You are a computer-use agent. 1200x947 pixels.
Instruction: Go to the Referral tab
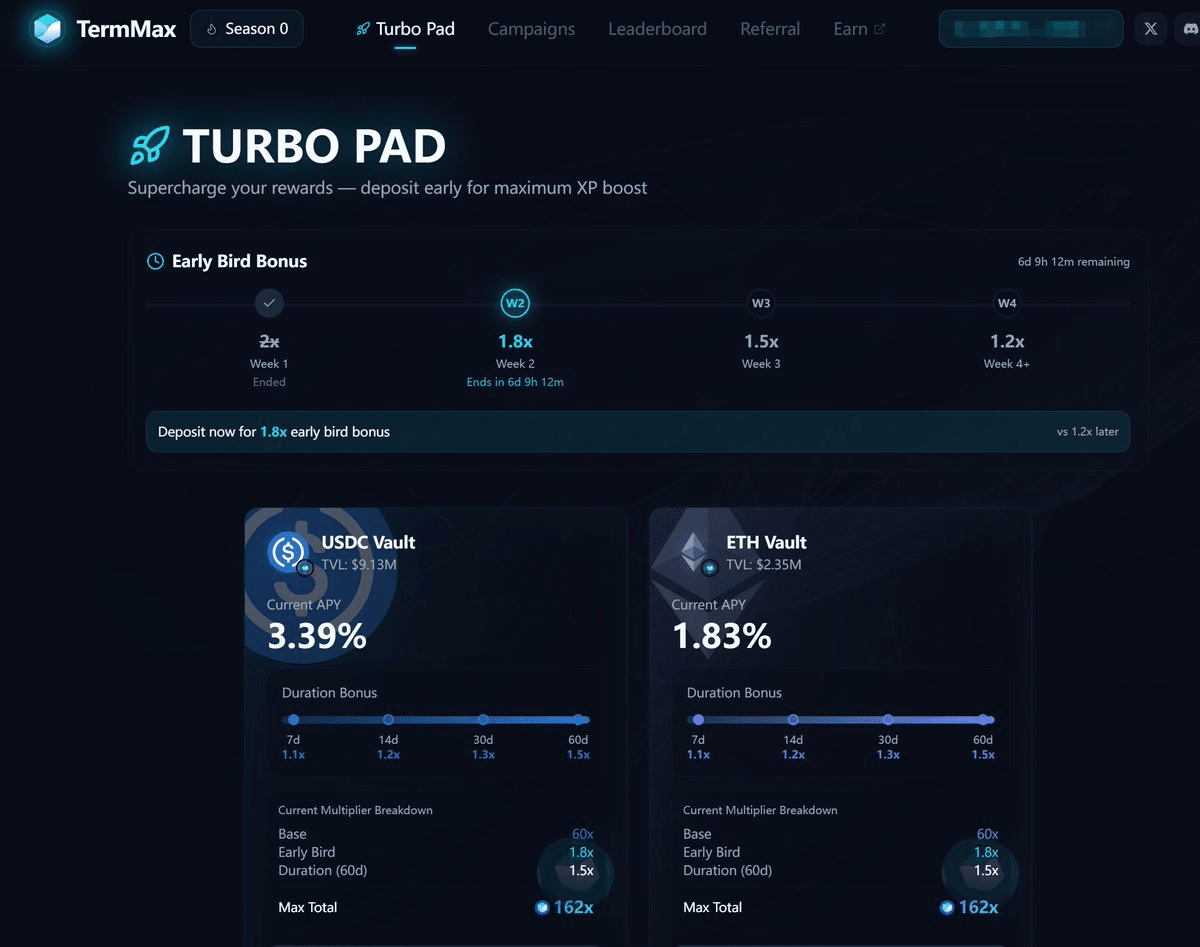770,29
